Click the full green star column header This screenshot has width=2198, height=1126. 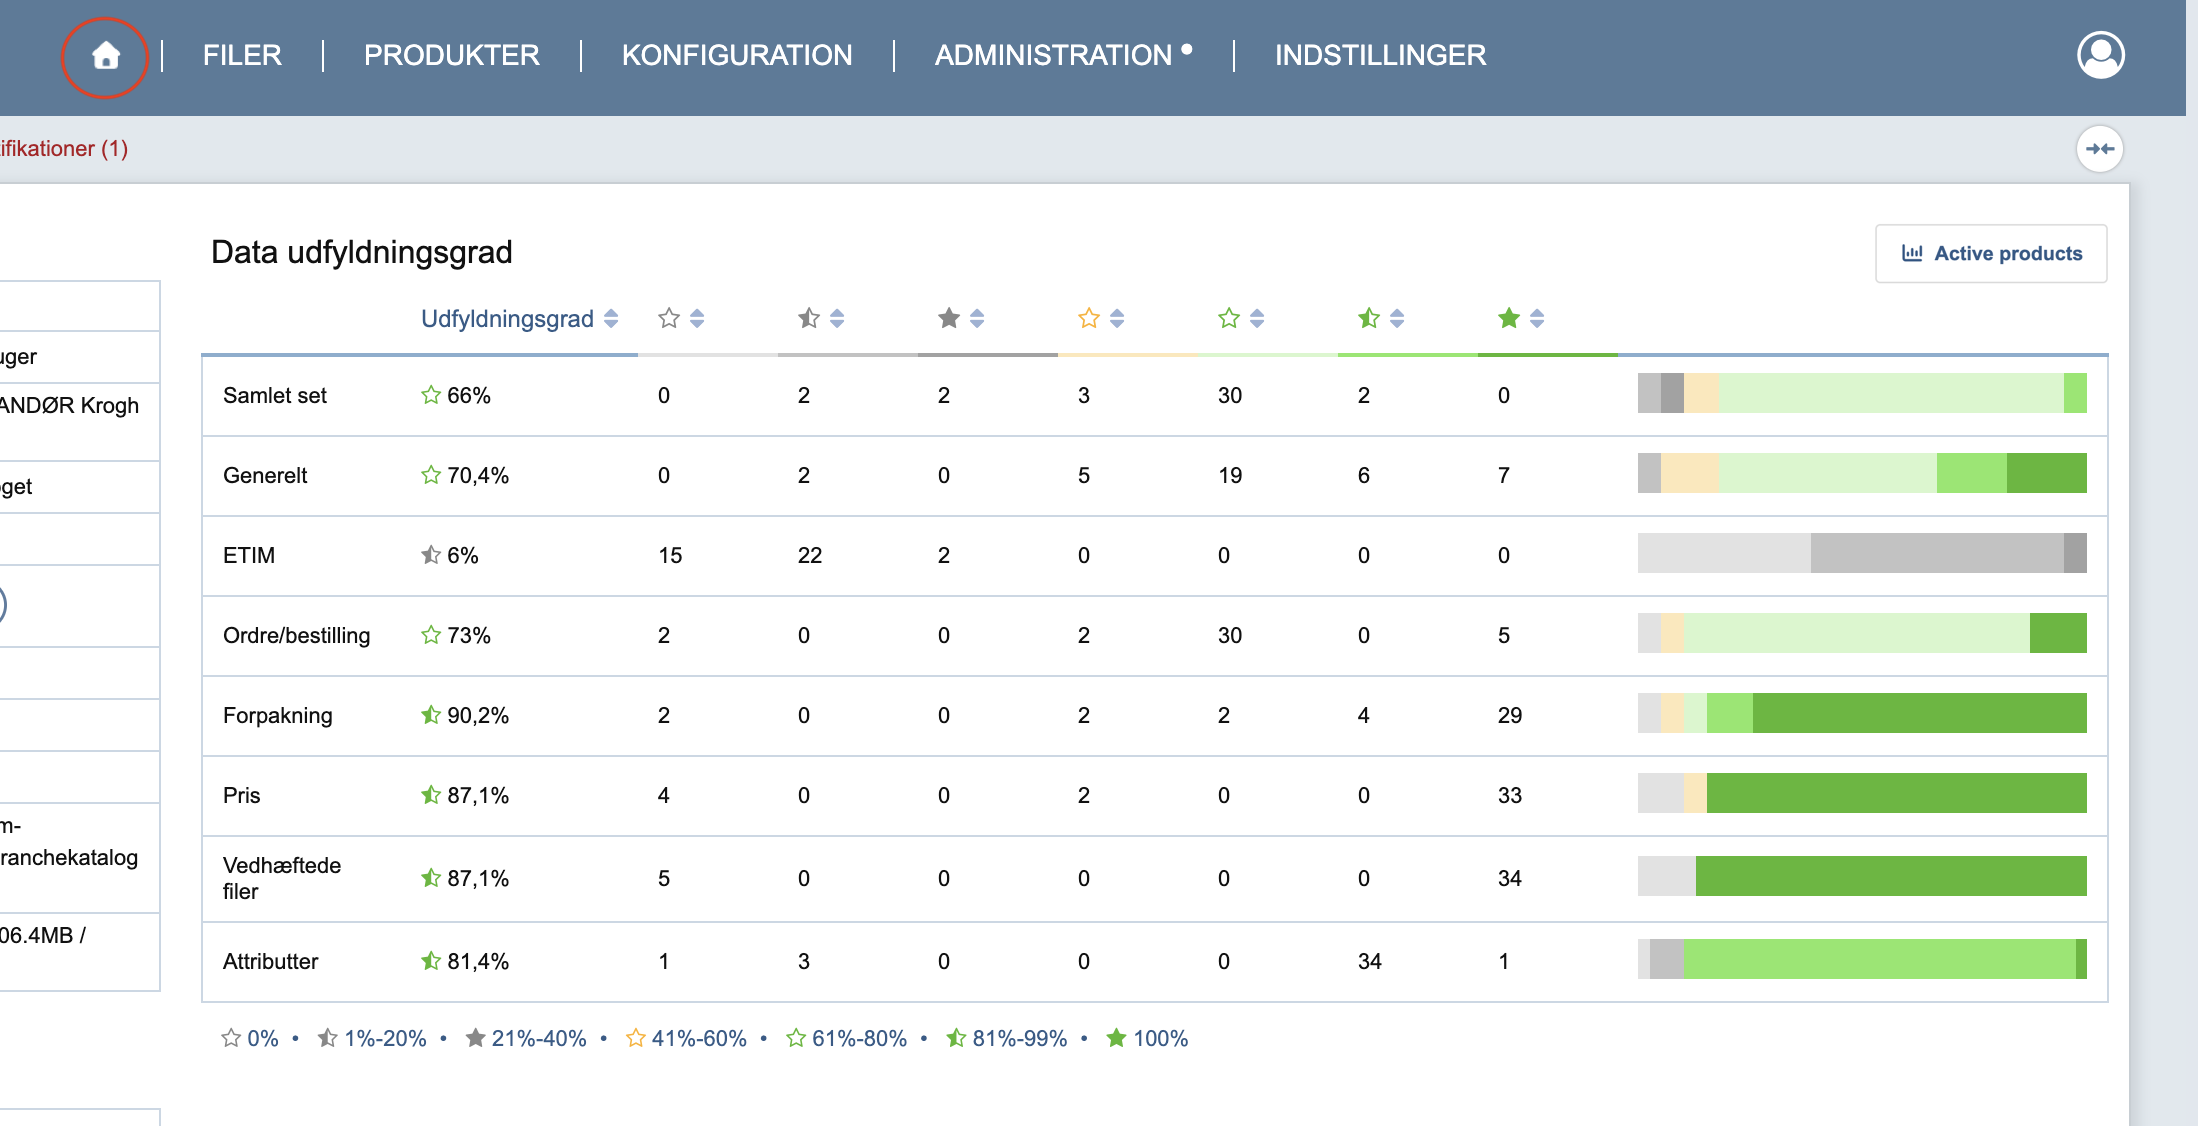[1509, 318]
